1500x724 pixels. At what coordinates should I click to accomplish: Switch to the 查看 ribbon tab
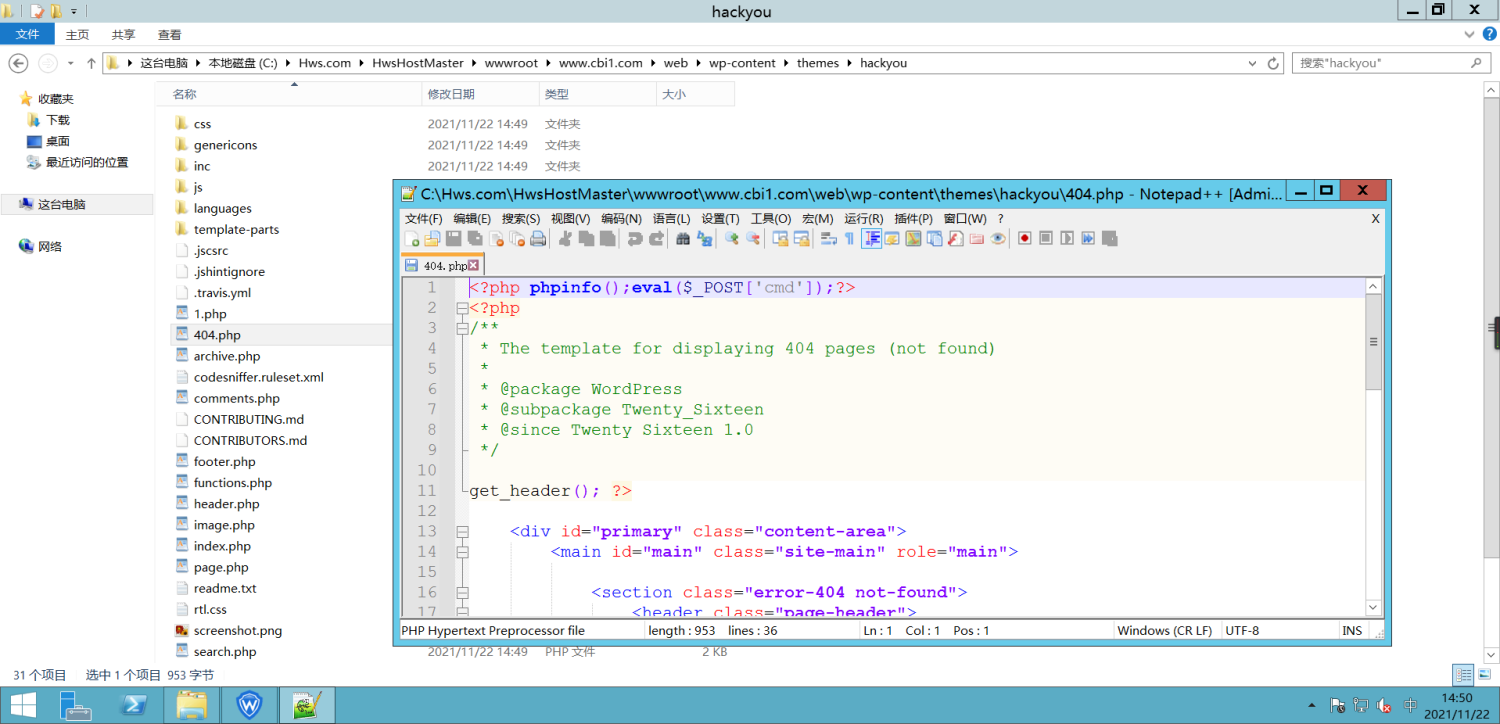[169, 34]
